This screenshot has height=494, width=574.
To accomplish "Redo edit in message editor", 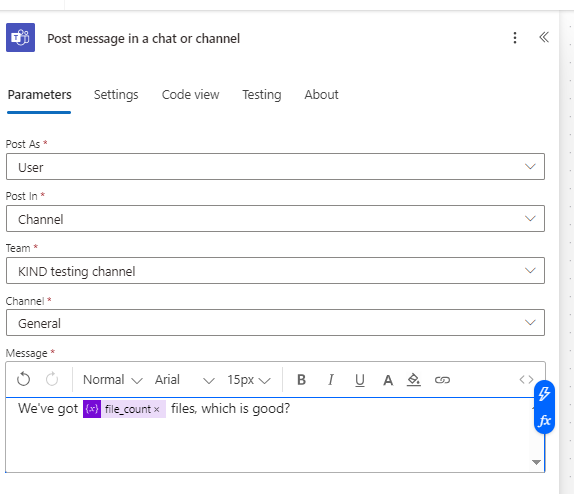I will pos(52,379).
